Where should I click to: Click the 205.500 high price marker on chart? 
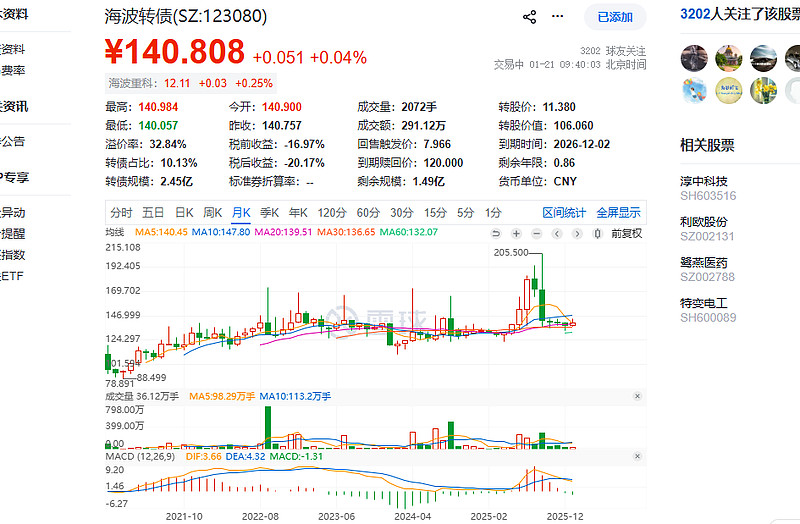[x=511, y=253]
